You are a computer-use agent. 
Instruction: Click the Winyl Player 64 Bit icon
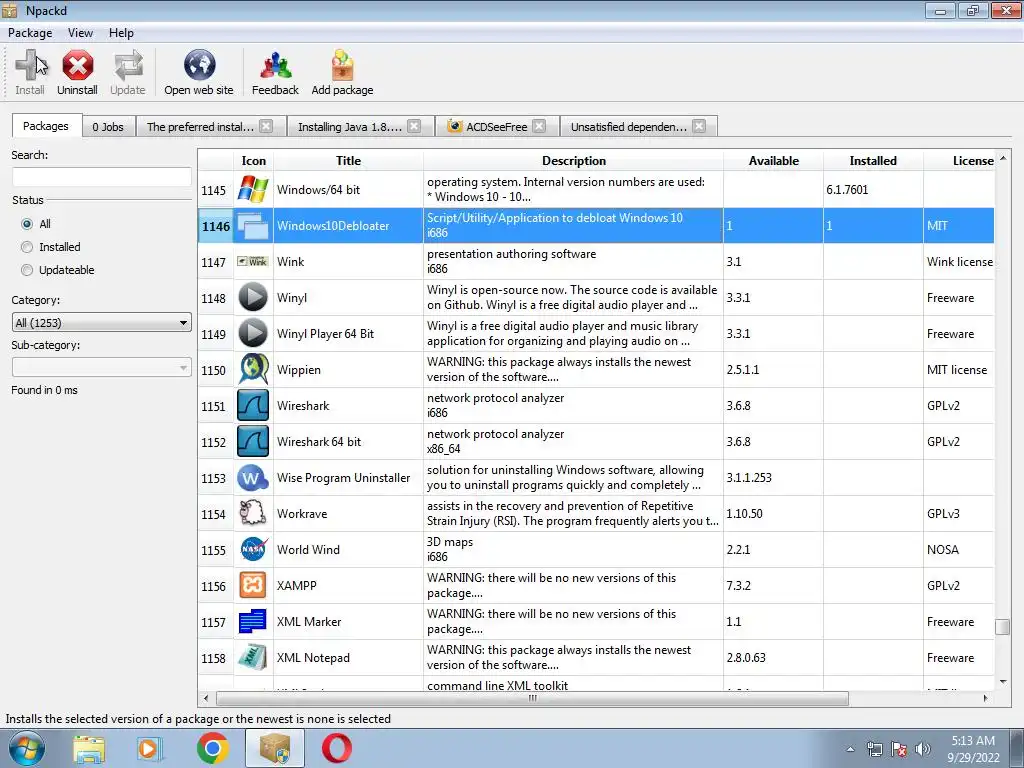point(253,334)
